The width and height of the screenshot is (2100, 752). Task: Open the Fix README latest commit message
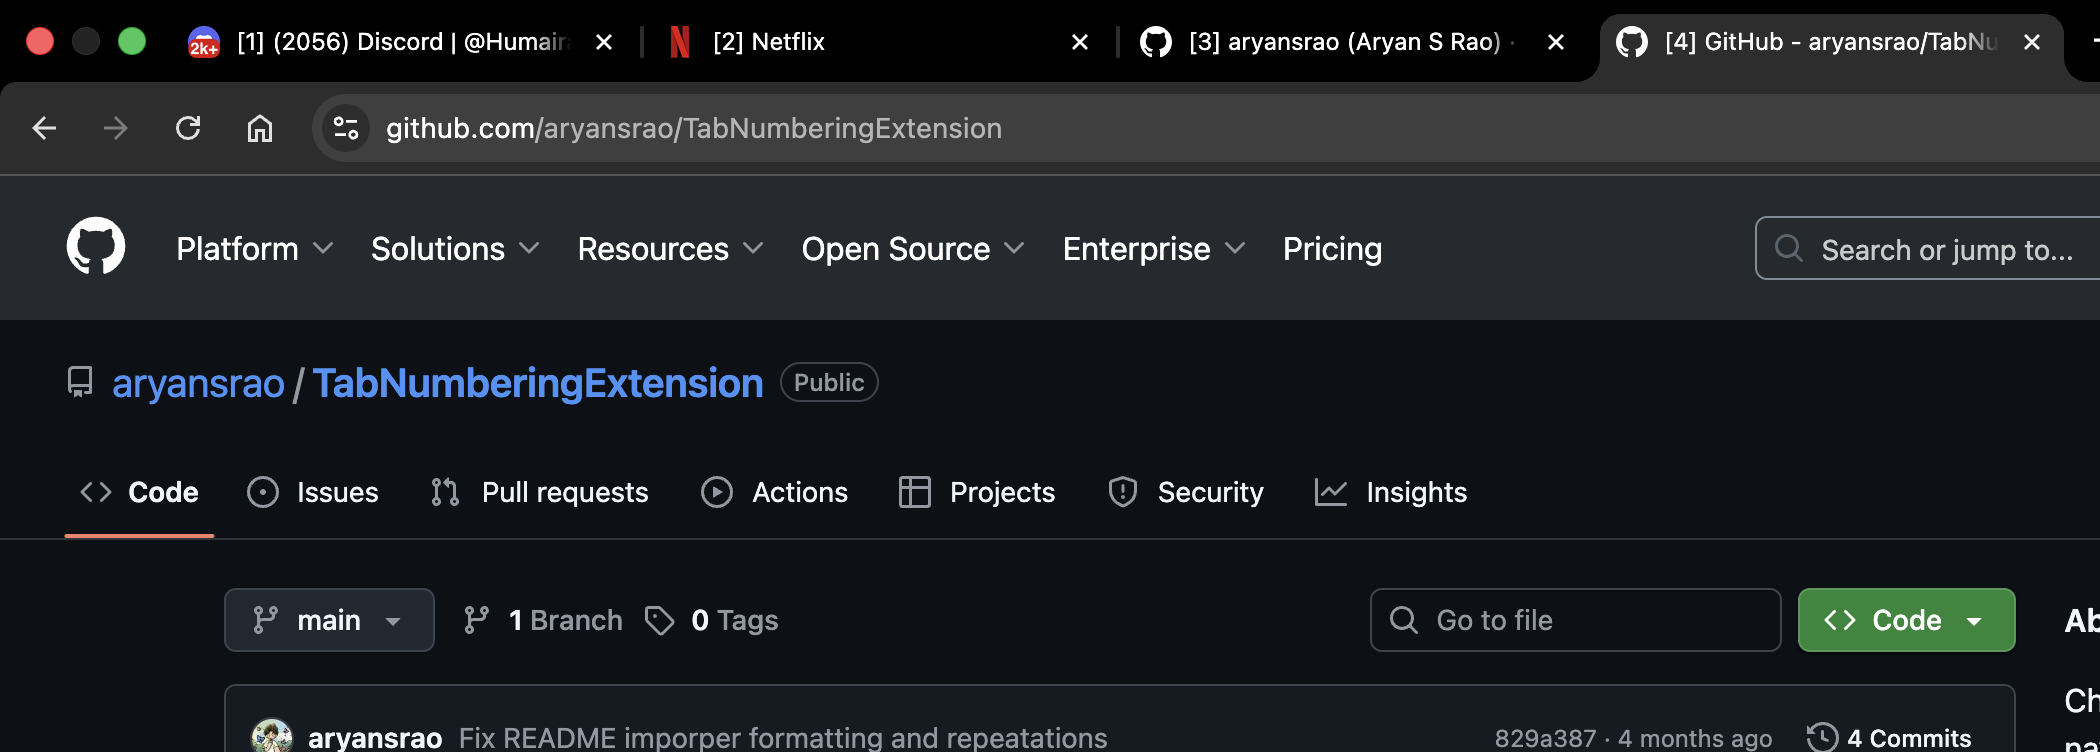click(783, 738)
